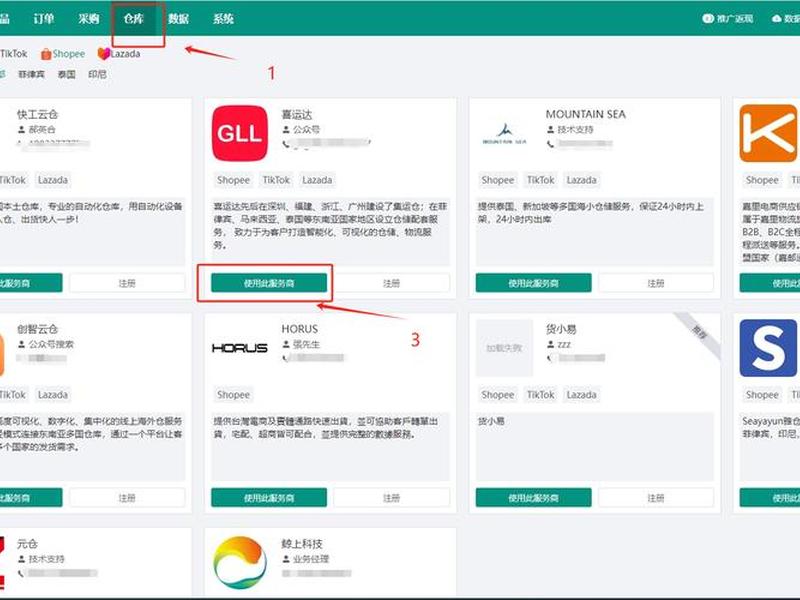Click the Shopee bag icon in filter
Viewport: 800px width, 600px height.
(x=46, y=54)
